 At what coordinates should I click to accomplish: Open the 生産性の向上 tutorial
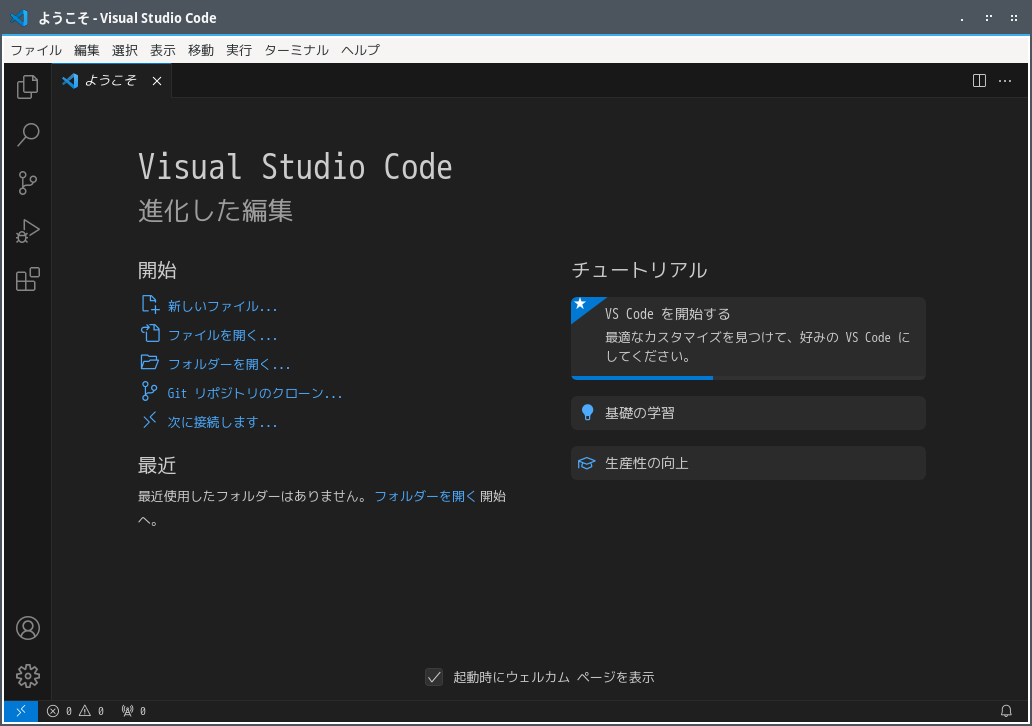coord(748,463)
